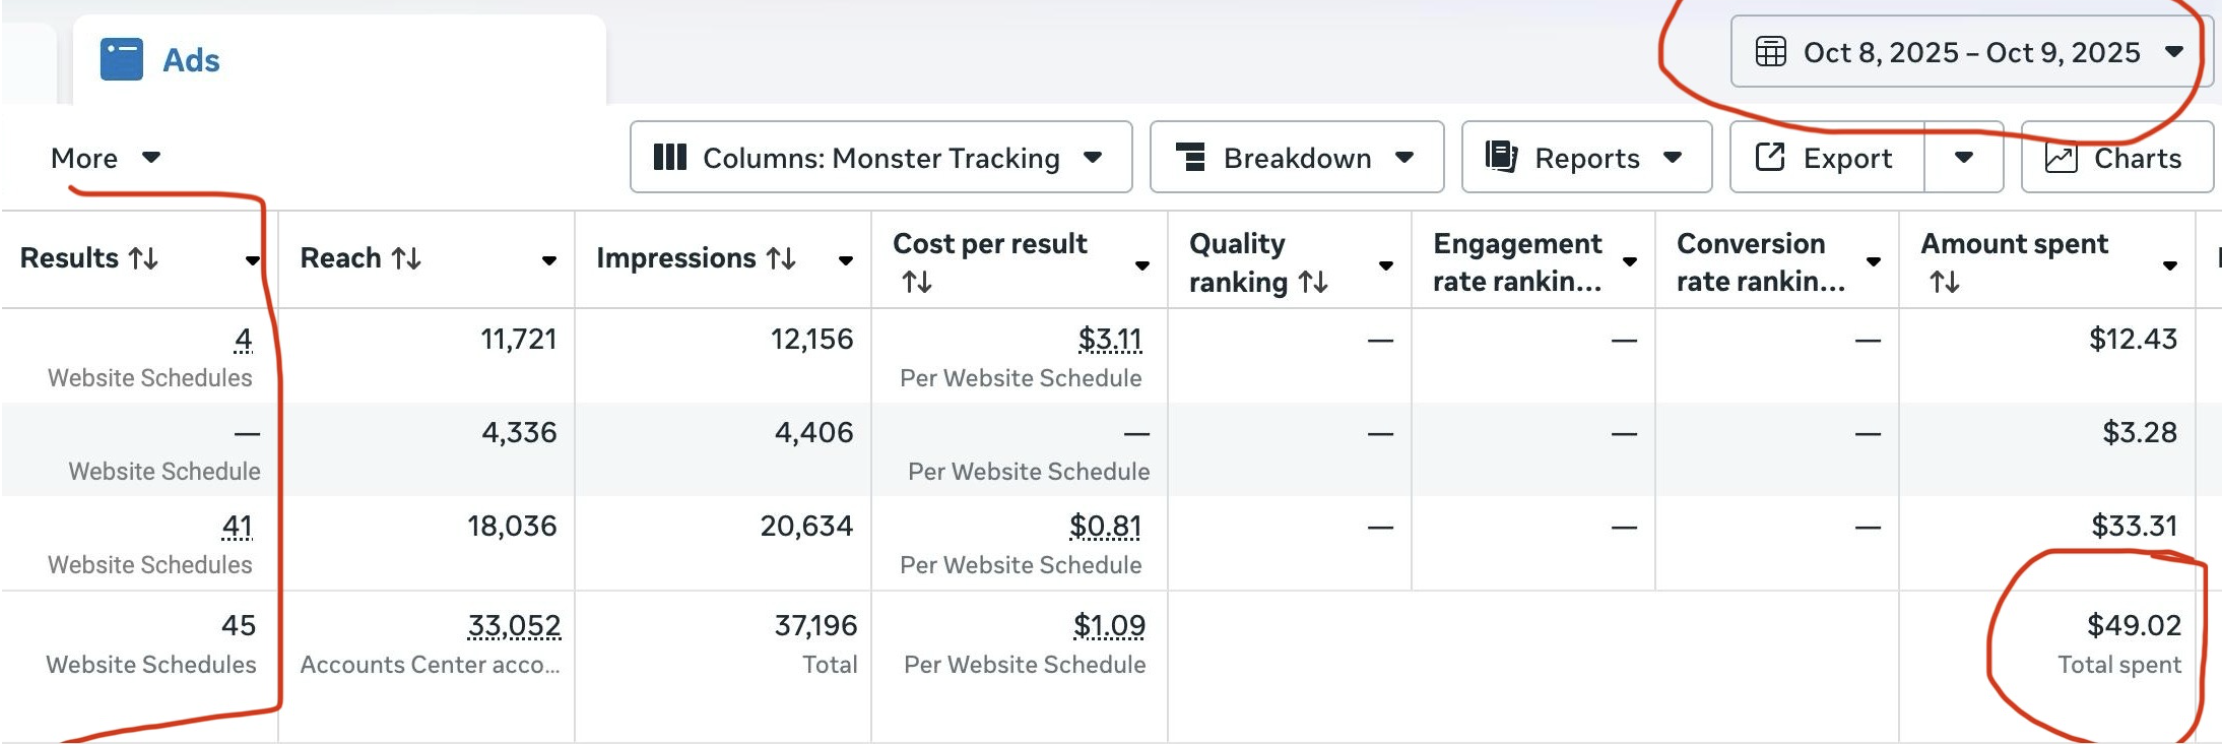This screenshot has width=2230, height=748.
Task: Open the Charts view
Action: (2117, 157)
